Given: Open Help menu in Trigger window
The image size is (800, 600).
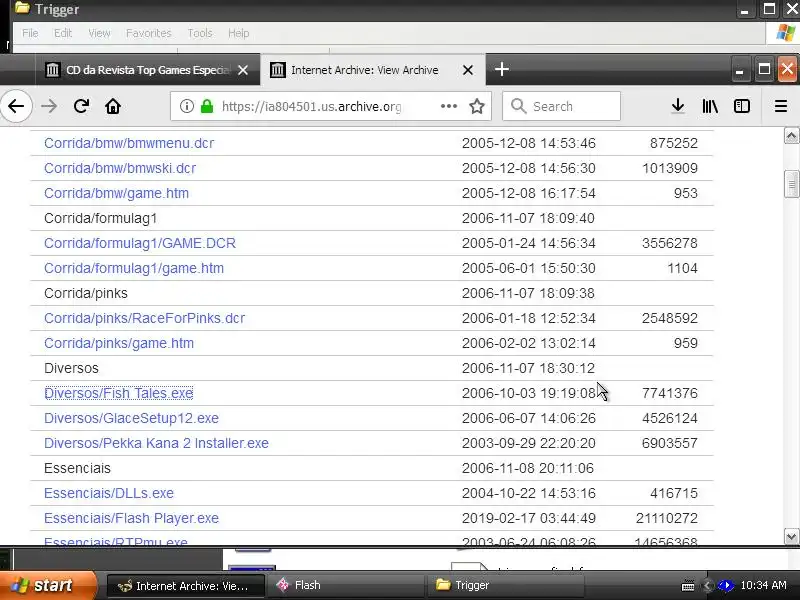Looking at the screenshot, I should point(238,33).
